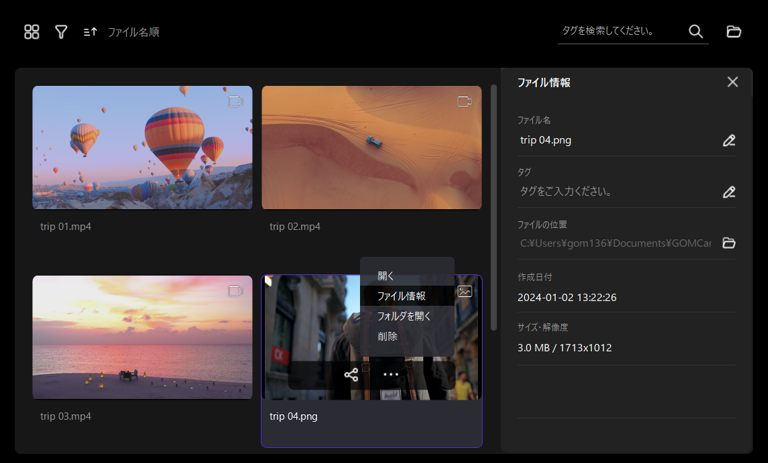Click the three-dots more options icon
Image resolution: width=768 pixels, height=463 pixels.
pos(391,375)
